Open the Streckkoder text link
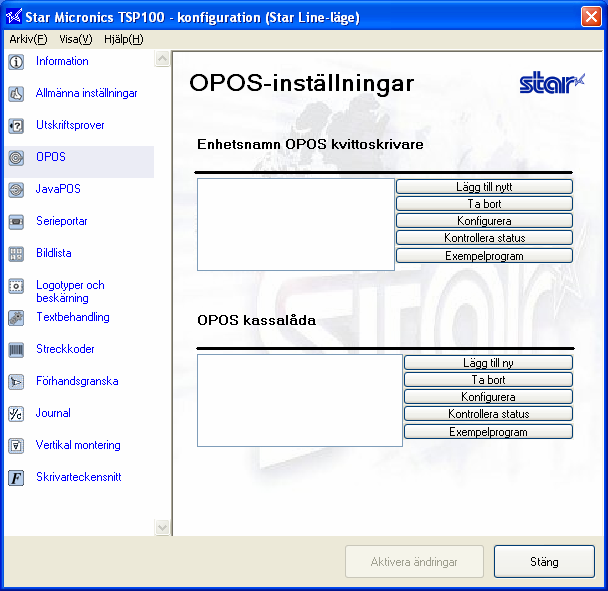Viewport: 608px width, 591px height. click(x=65, y=349)
